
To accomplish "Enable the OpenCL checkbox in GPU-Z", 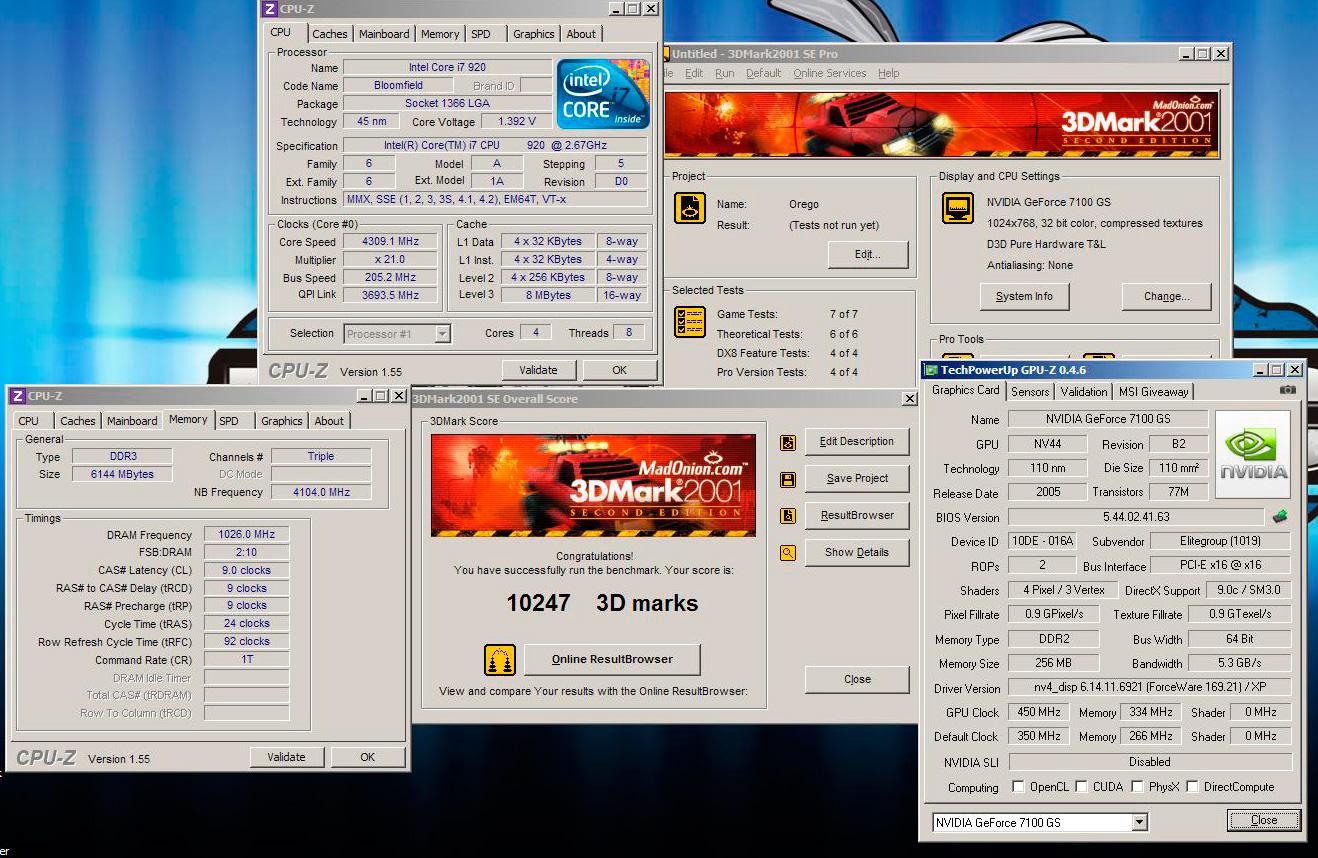I will (x=1018, y=787).
